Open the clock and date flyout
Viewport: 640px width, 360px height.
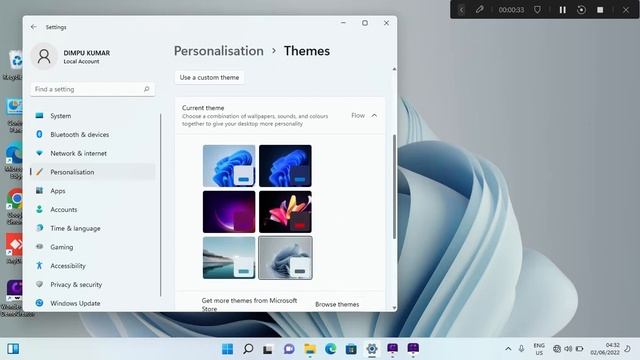605,349
